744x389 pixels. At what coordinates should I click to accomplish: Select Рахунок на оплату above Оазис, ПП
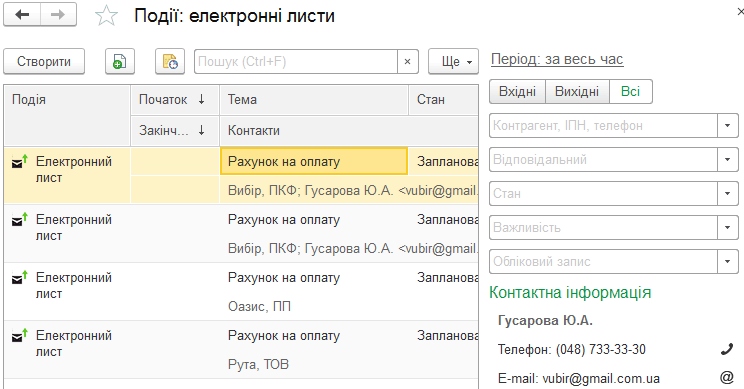pyautogui.click(x=284, y=278)
